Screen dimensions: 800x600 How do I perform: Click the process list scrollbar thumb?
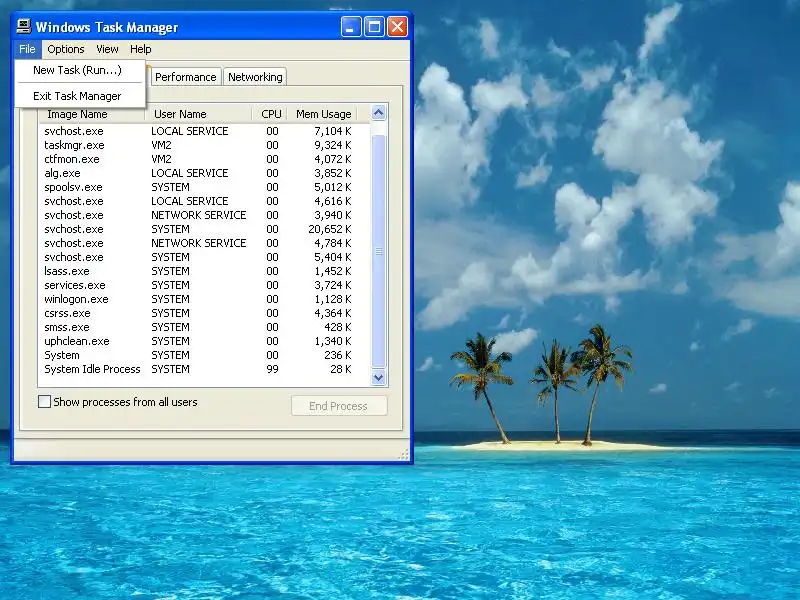[x=379, y=251]
